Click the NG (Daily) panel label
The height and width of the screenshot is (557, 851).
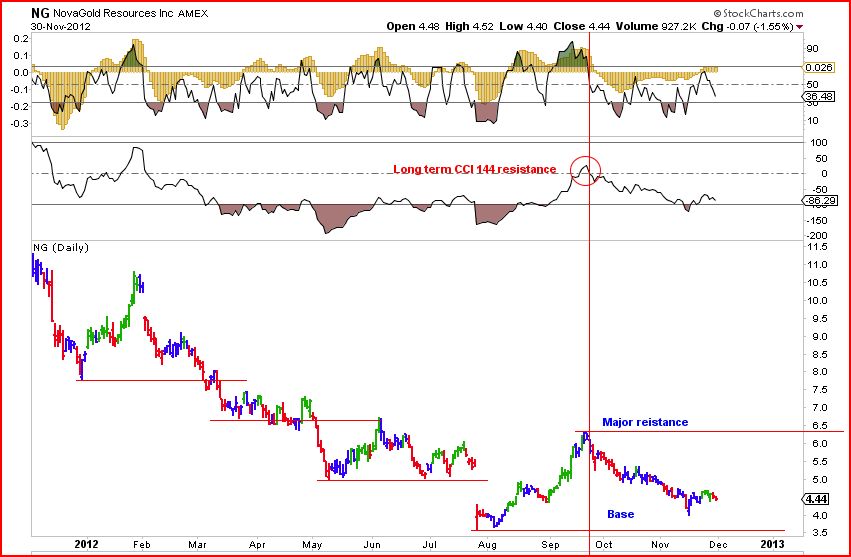coord(61,248)
